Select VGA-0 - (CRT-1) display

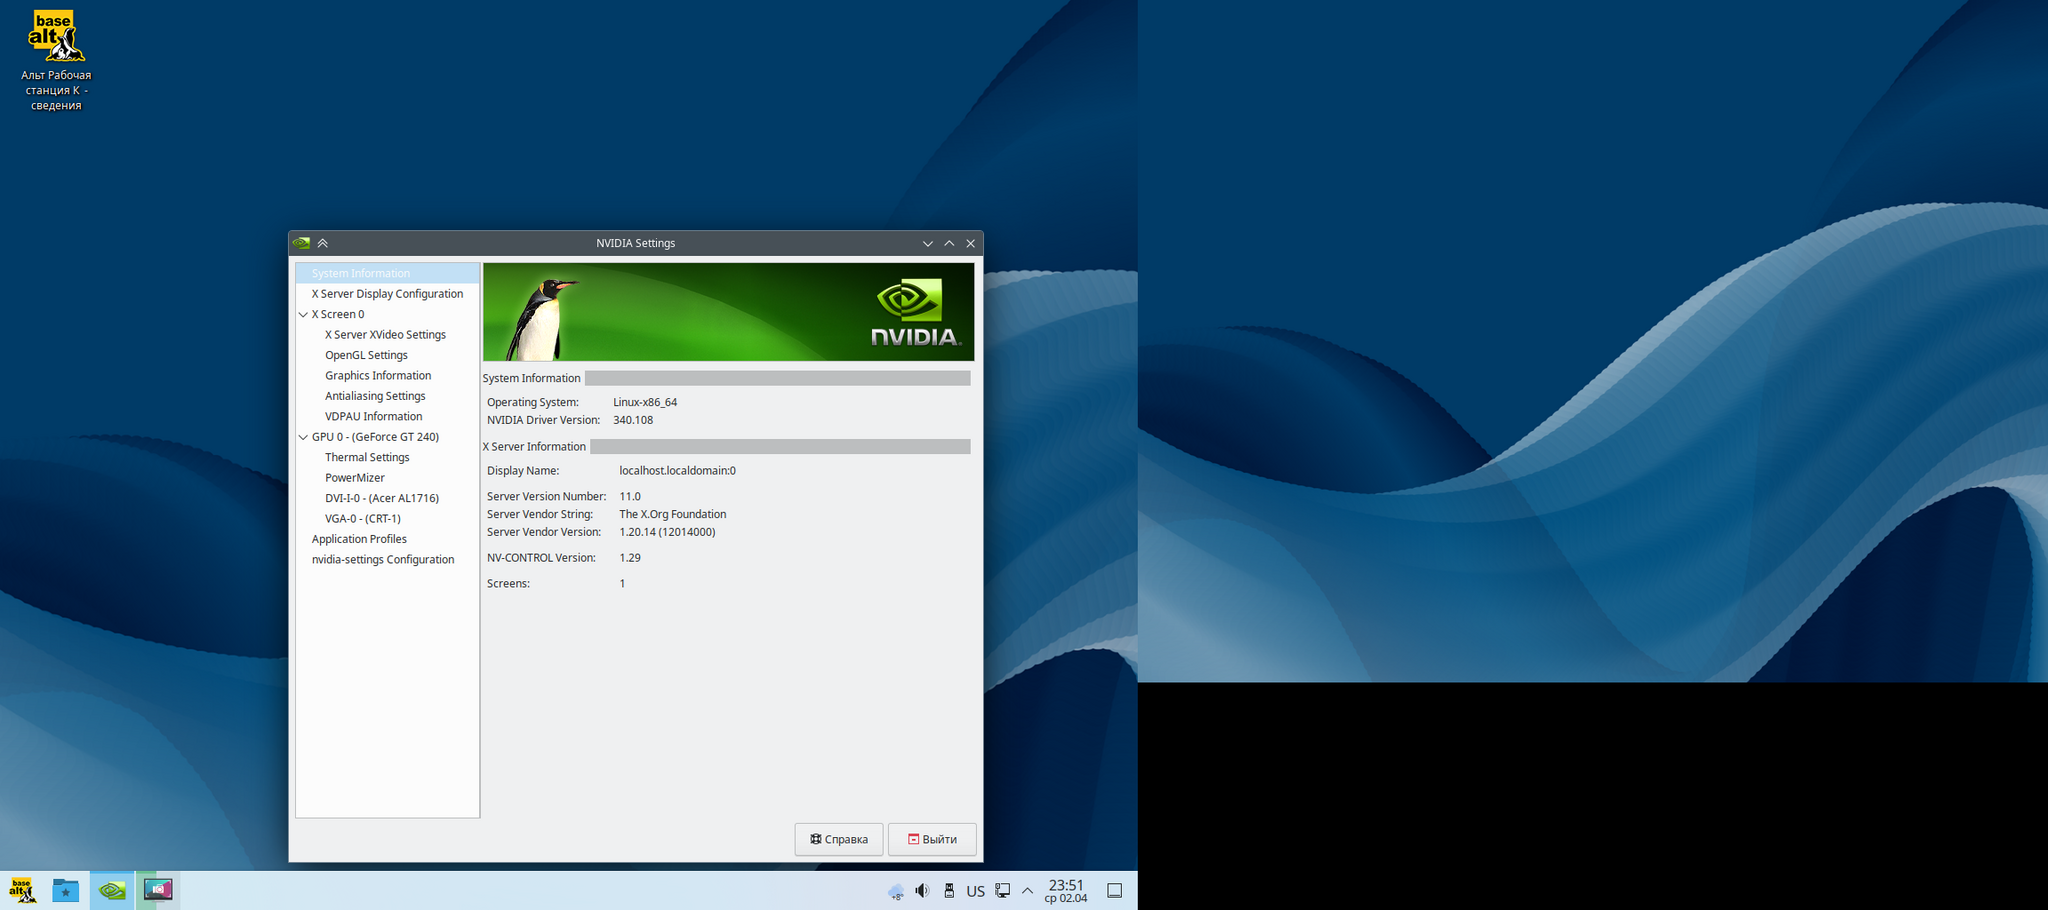pos(362,519)
